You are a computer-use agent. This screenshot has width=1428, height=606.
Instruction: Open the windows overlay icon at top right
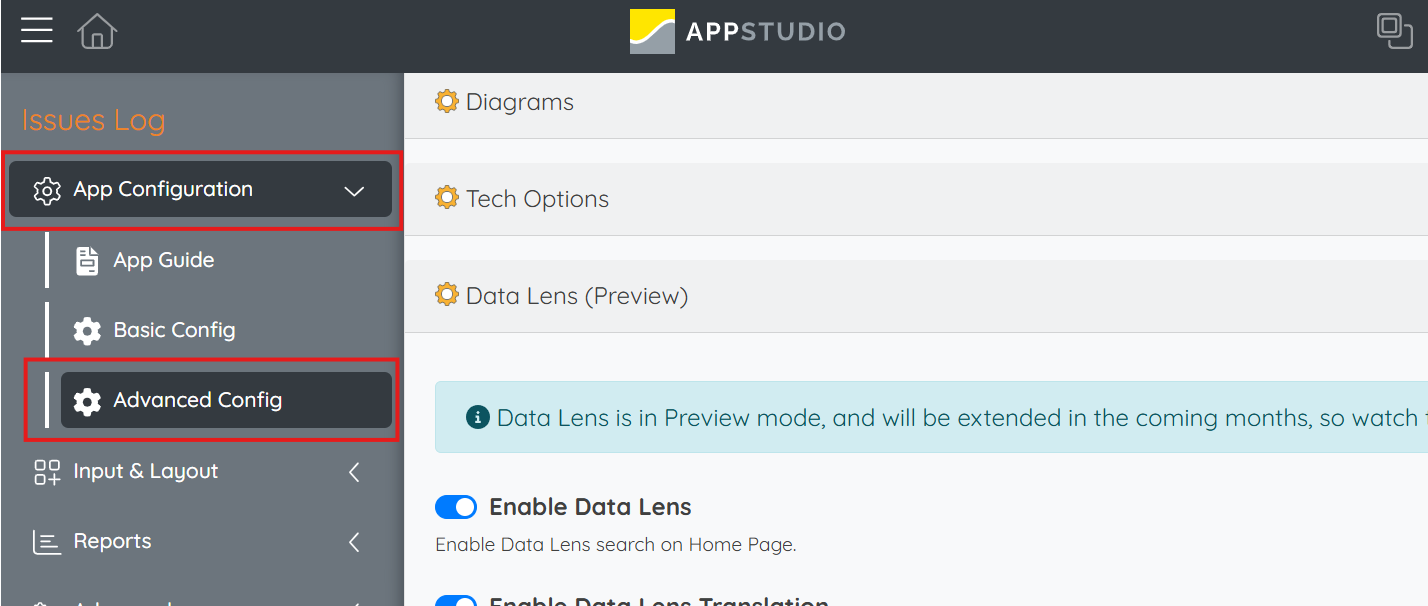point(1394,31)
